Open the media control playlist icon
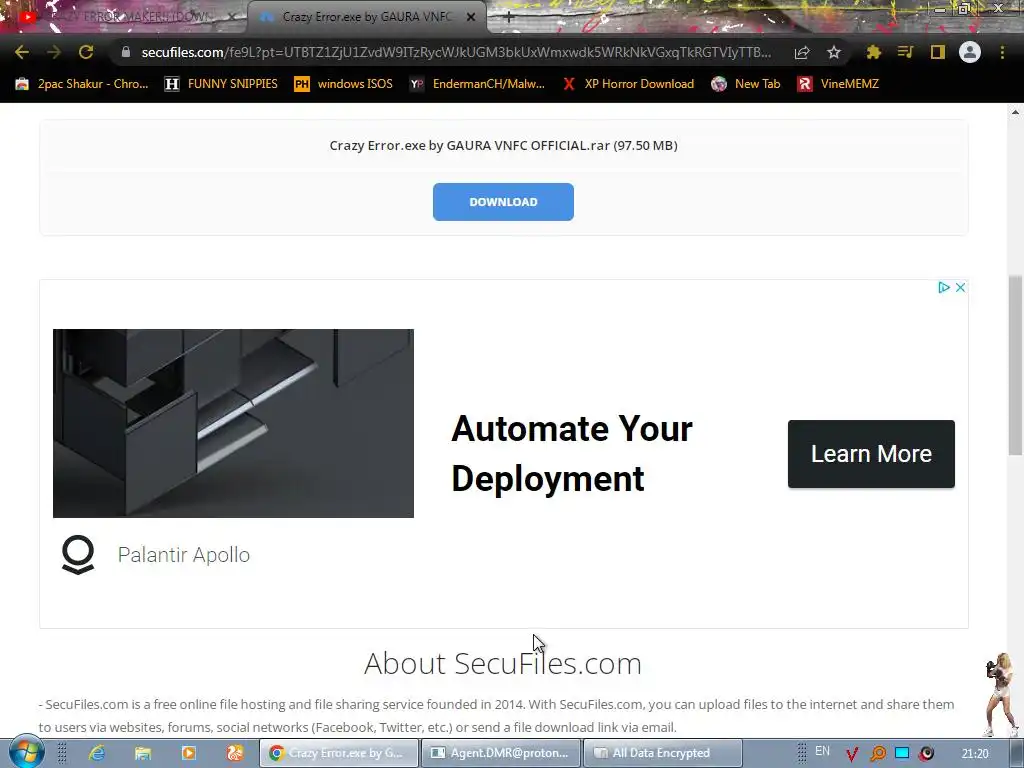 (905, 52)
